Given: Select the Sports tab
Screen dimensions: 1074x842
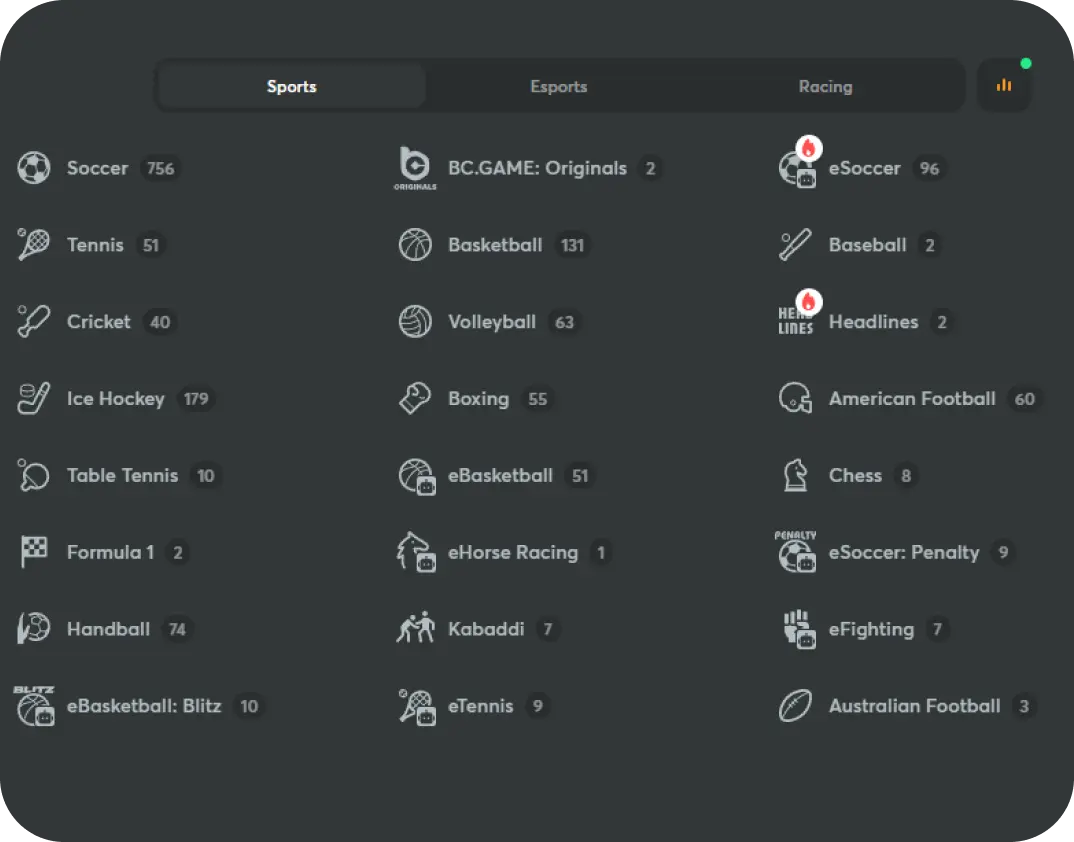Looking at the screenshot, I should (x=292, y=87).
